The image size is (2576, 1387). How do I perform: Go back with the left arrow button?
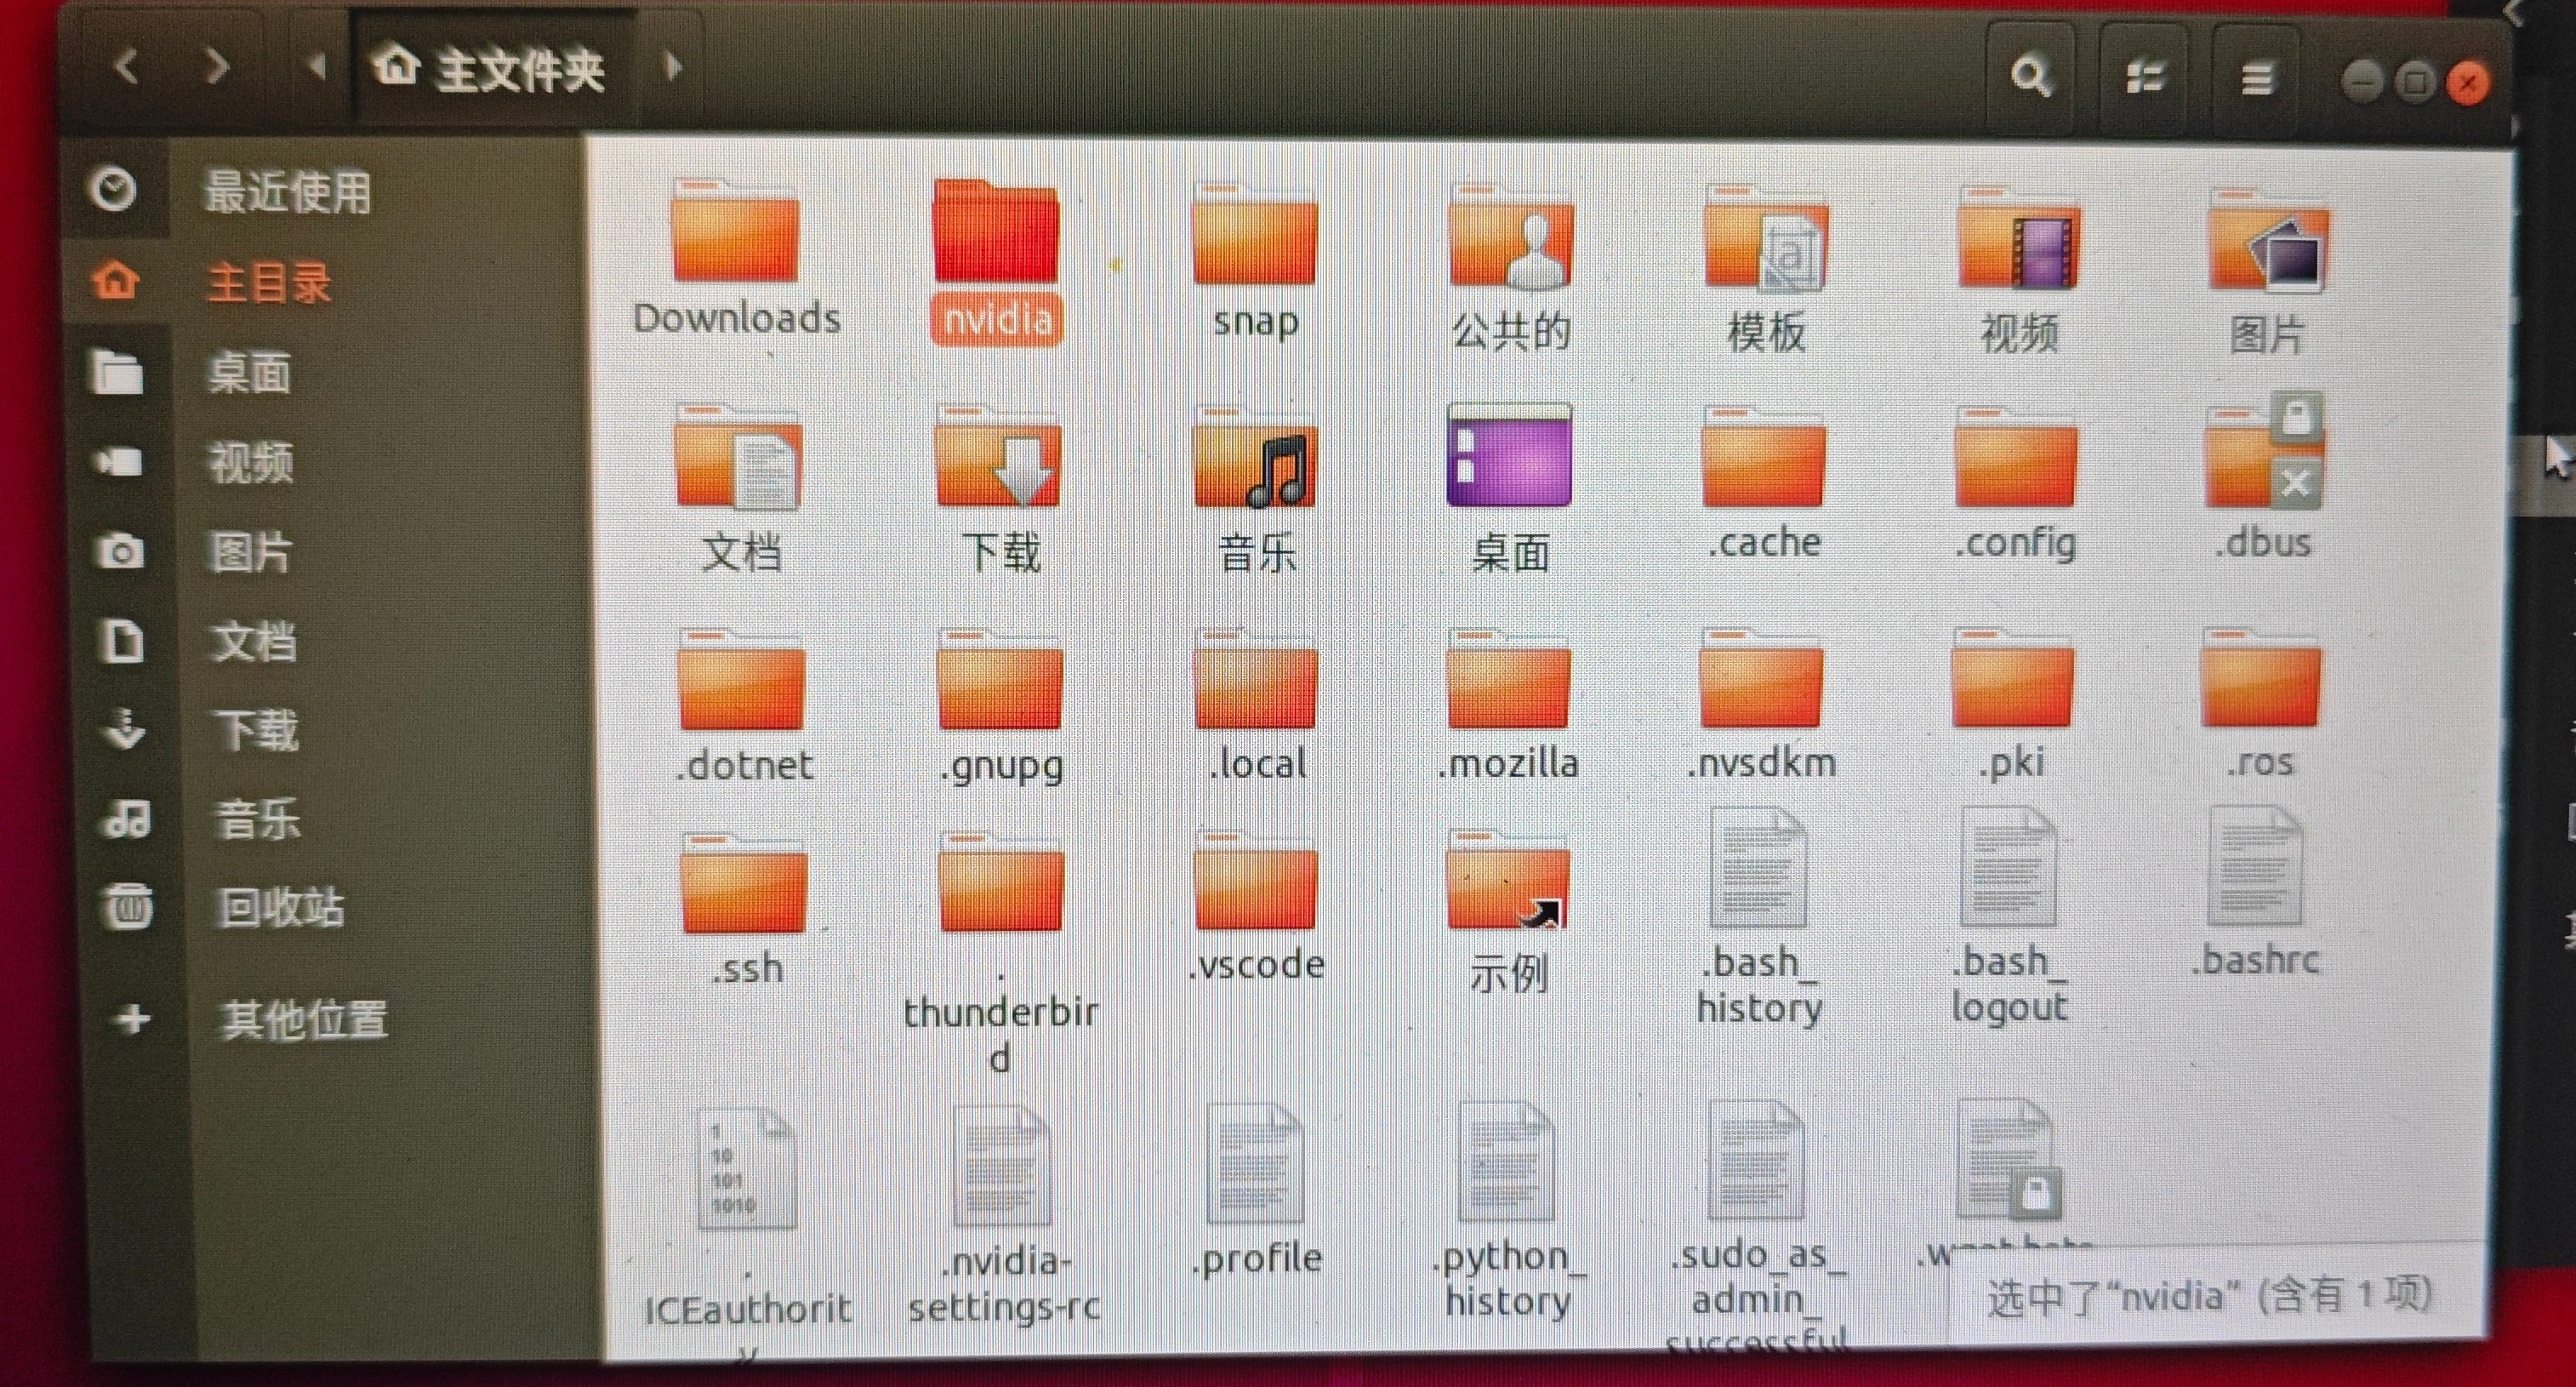tap(126, 67)
